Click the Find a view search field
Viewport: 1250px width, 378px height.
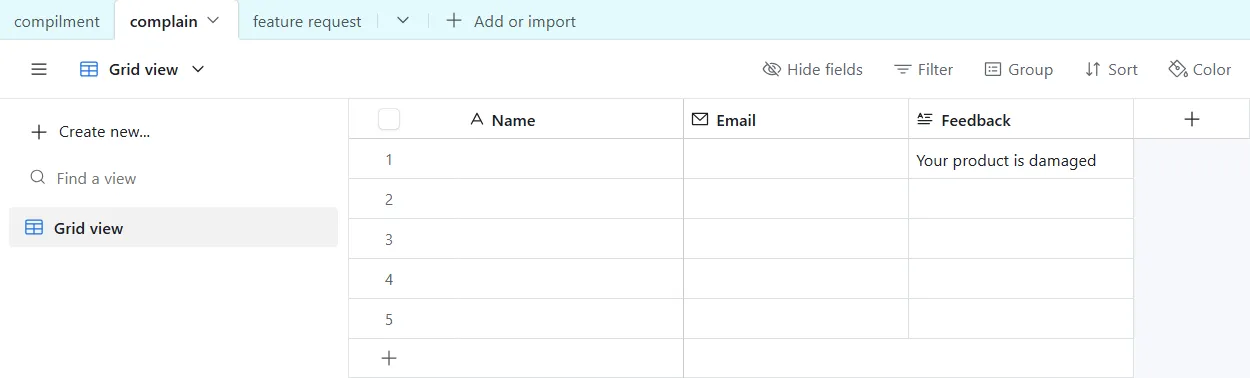pyautogui.click(x=173, y=178)
